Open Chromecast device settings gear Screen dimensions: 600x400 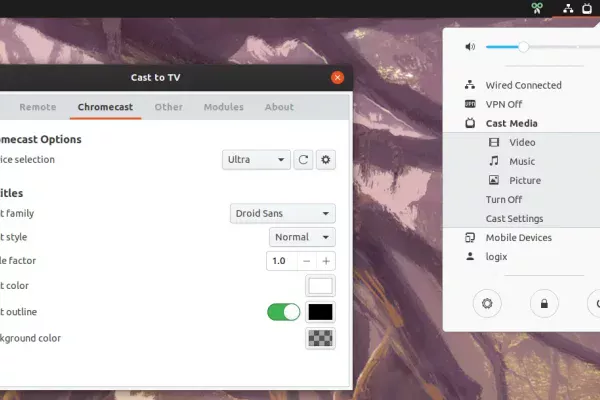(x=326, y=160)
